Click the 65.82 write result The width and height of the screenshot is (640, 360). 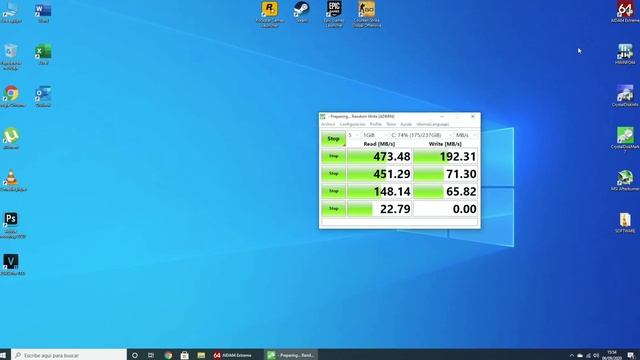445,191
